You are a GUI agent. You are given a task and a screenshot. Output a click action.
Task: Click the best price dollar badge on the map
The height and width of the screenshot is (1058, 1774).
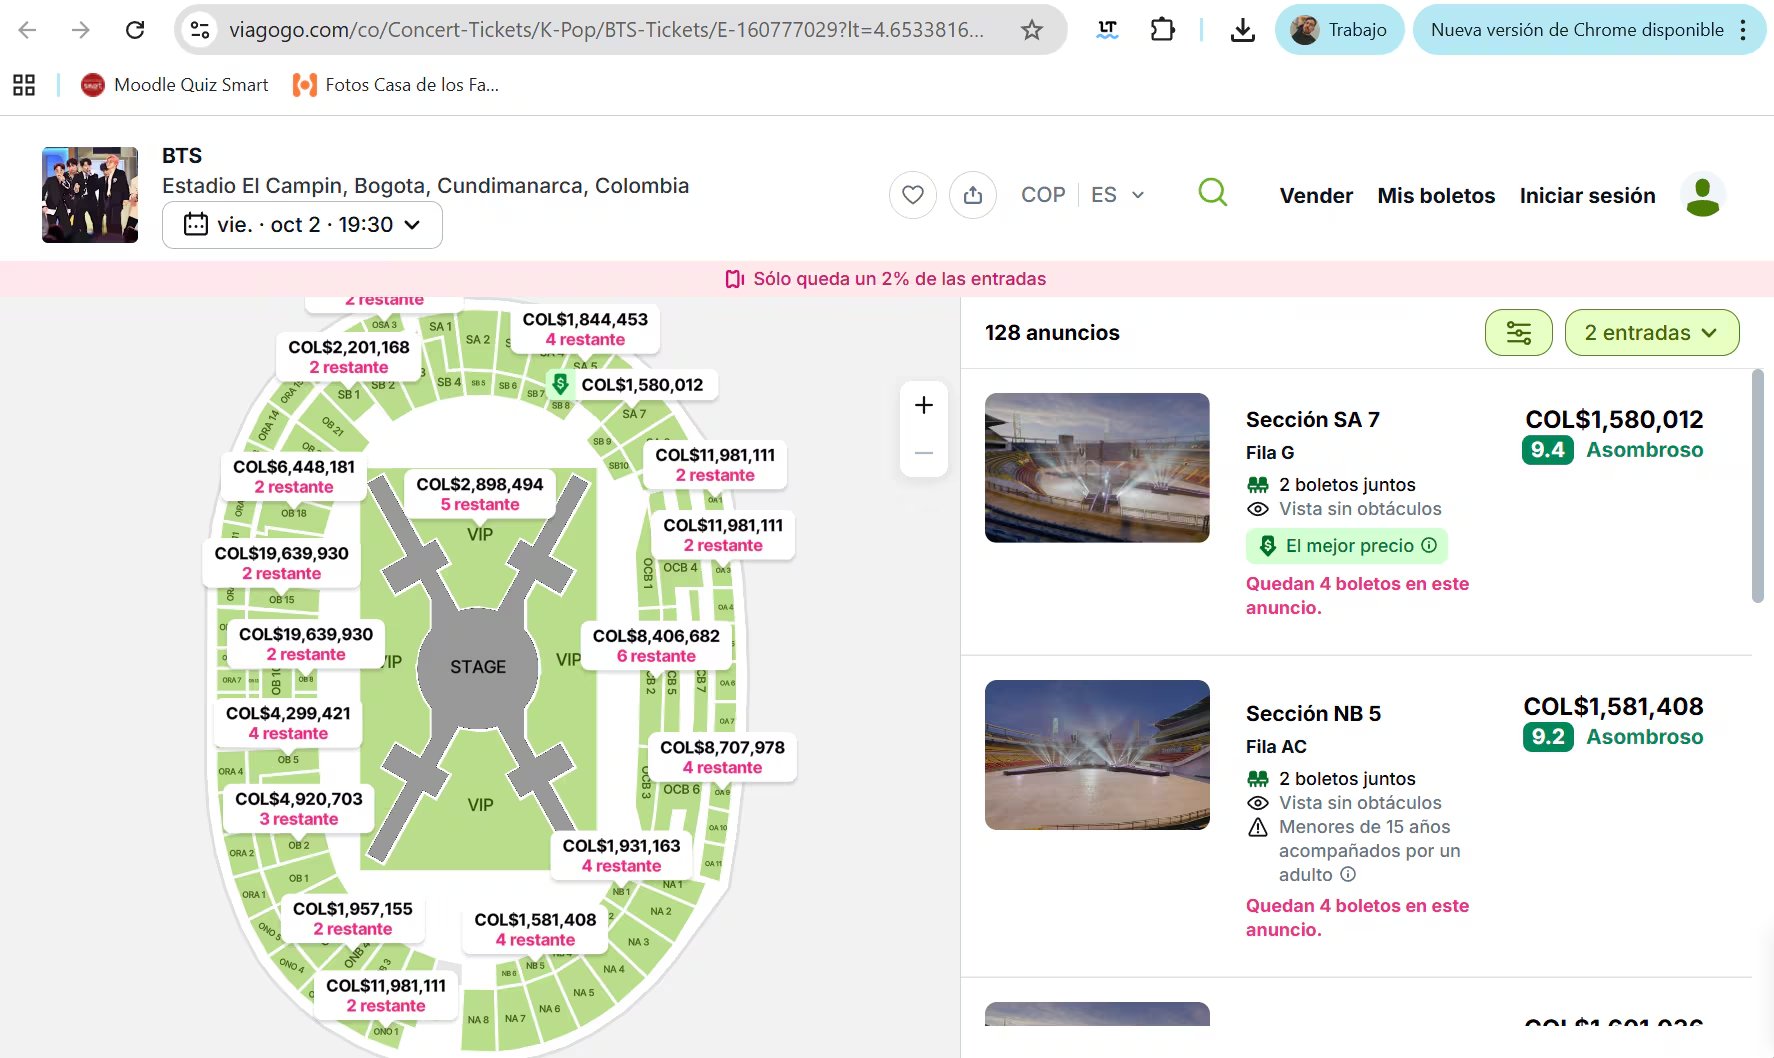[563, 383]
